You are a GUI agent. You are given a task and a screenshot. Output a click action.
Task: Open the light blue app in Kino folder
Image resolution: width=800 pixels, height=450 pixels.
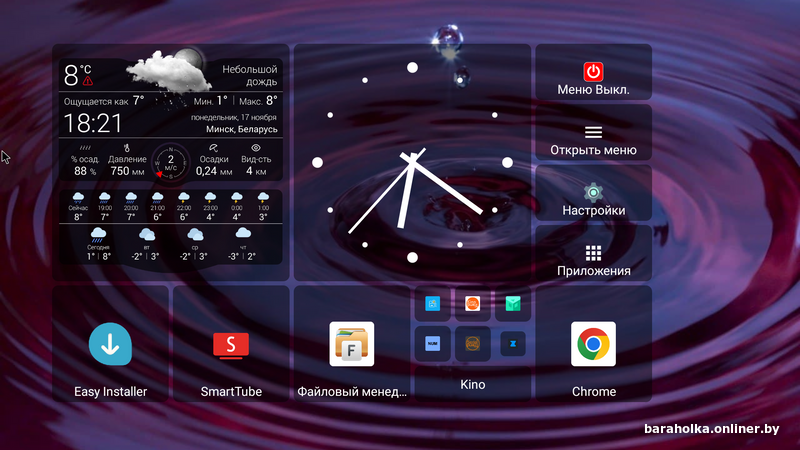[433, 304]
